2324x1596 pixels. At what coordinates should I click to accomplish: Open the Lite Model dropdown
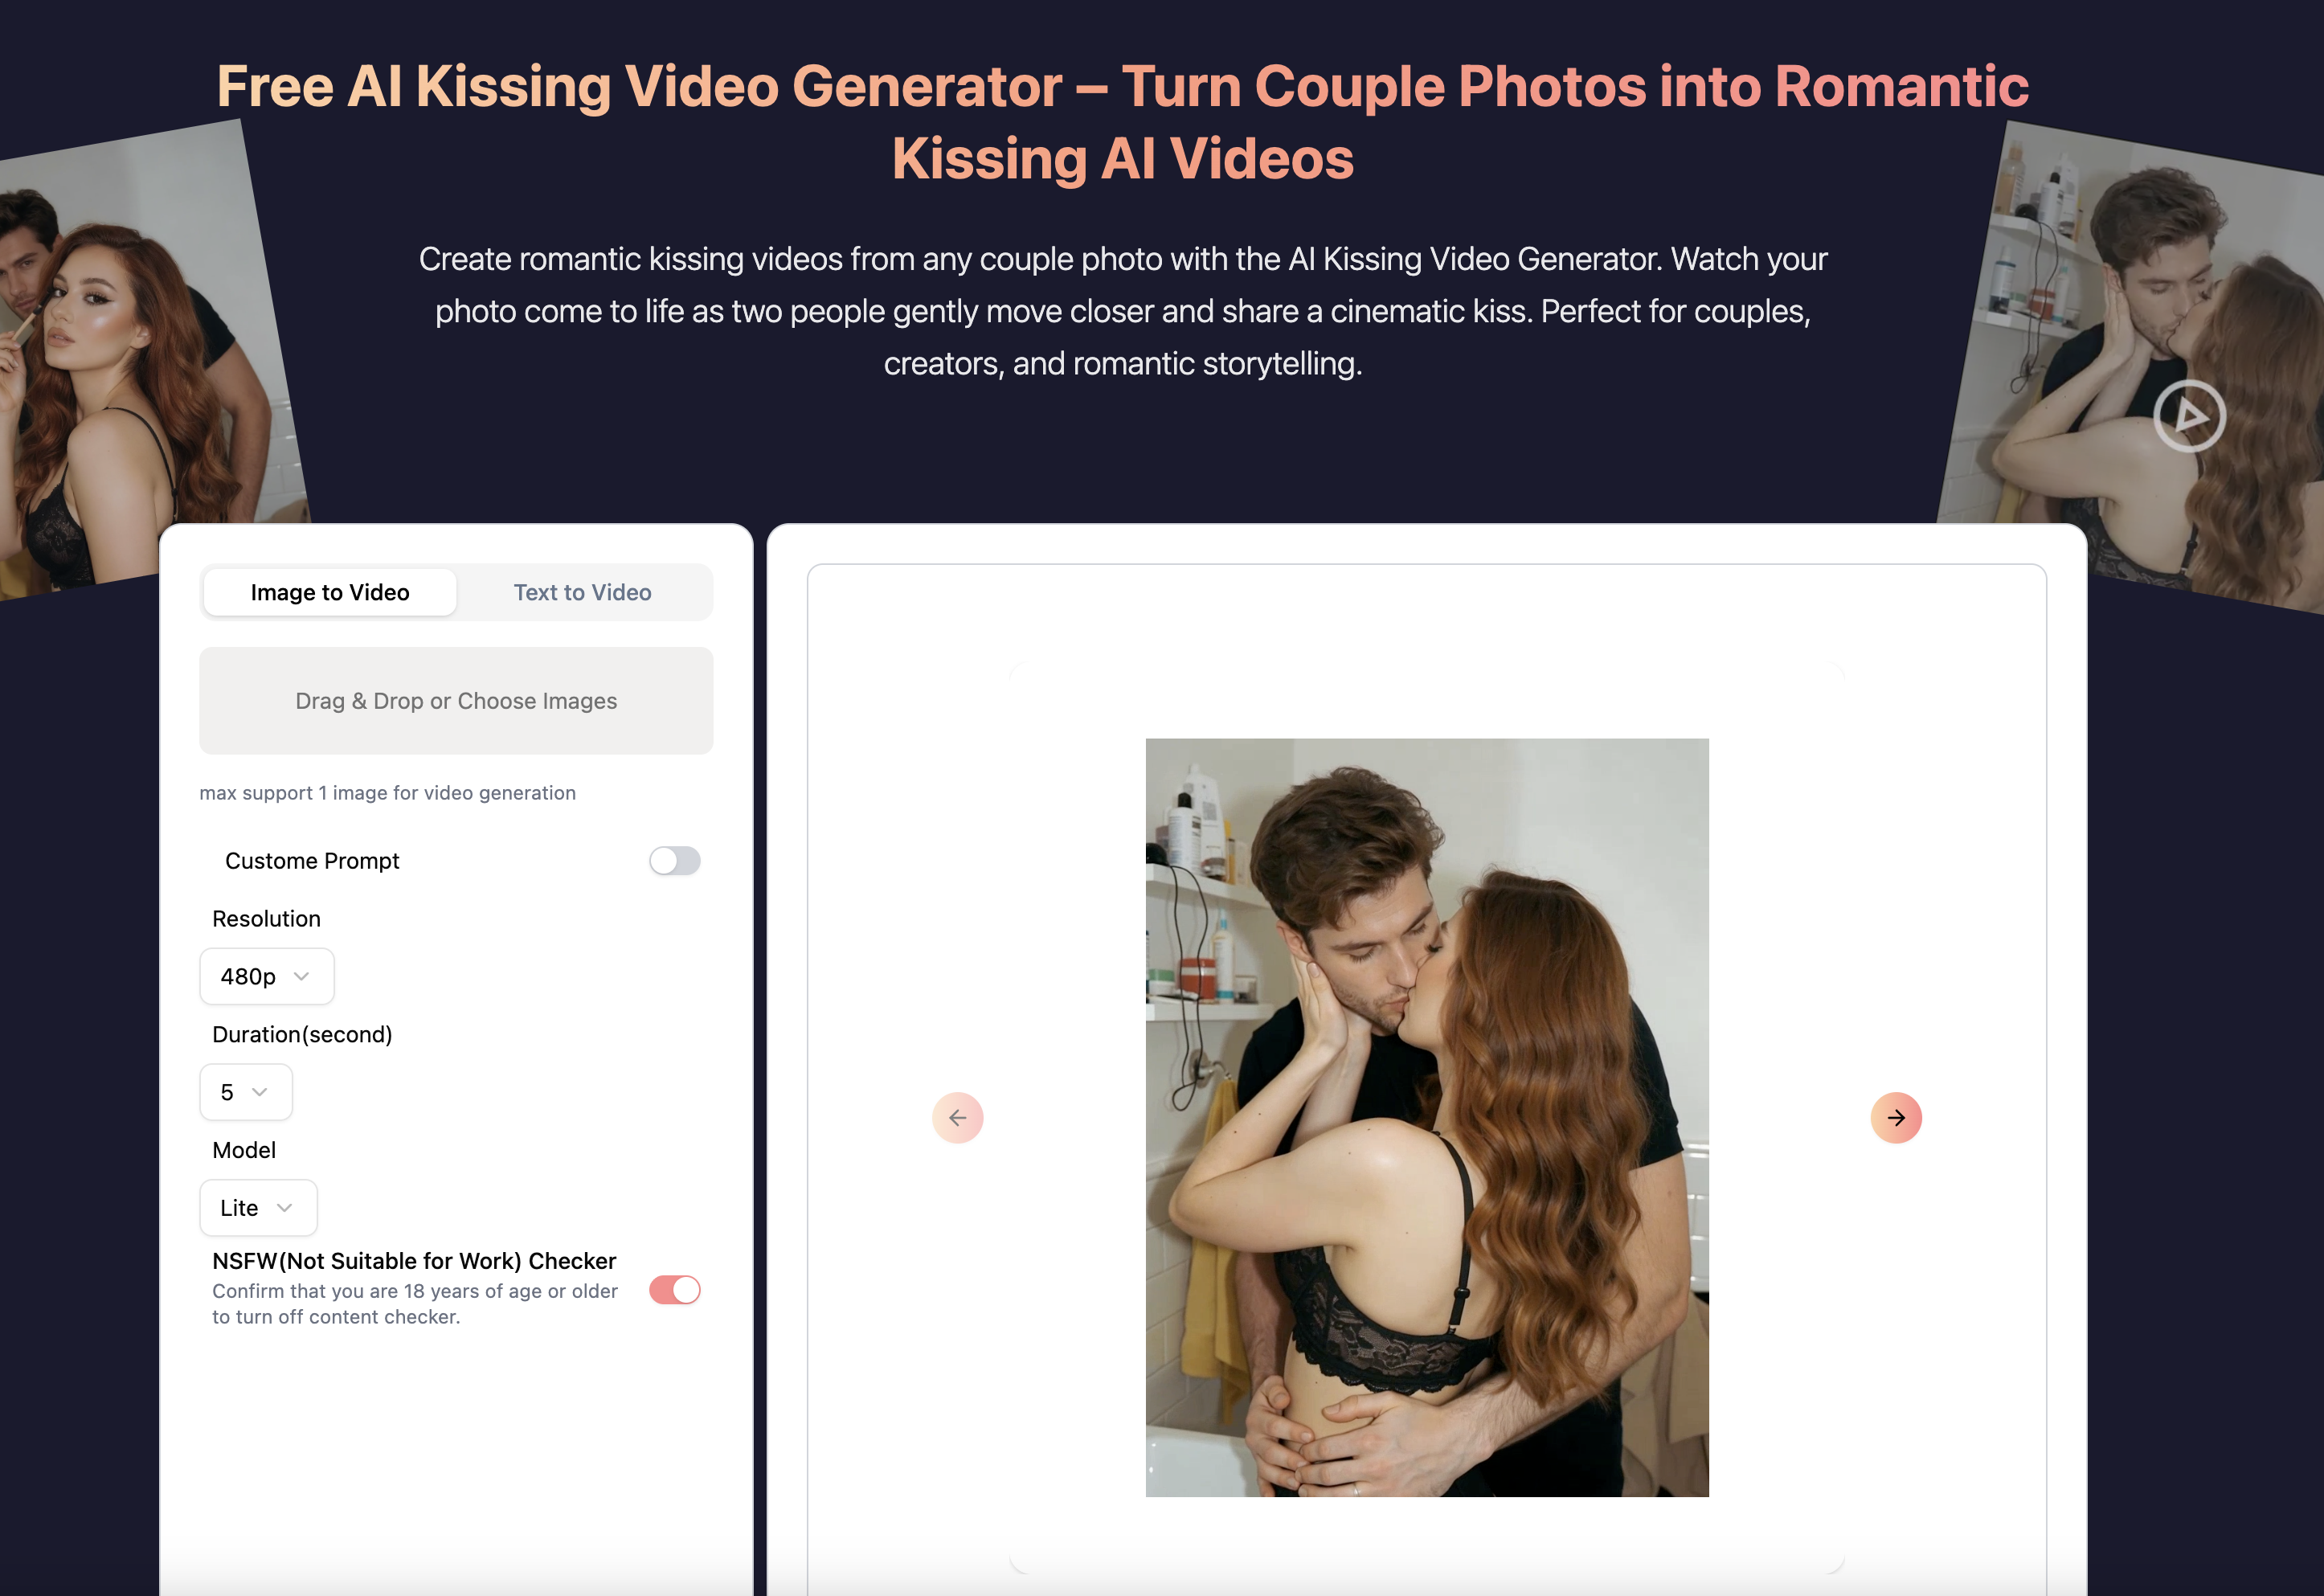coord(258,1208)
